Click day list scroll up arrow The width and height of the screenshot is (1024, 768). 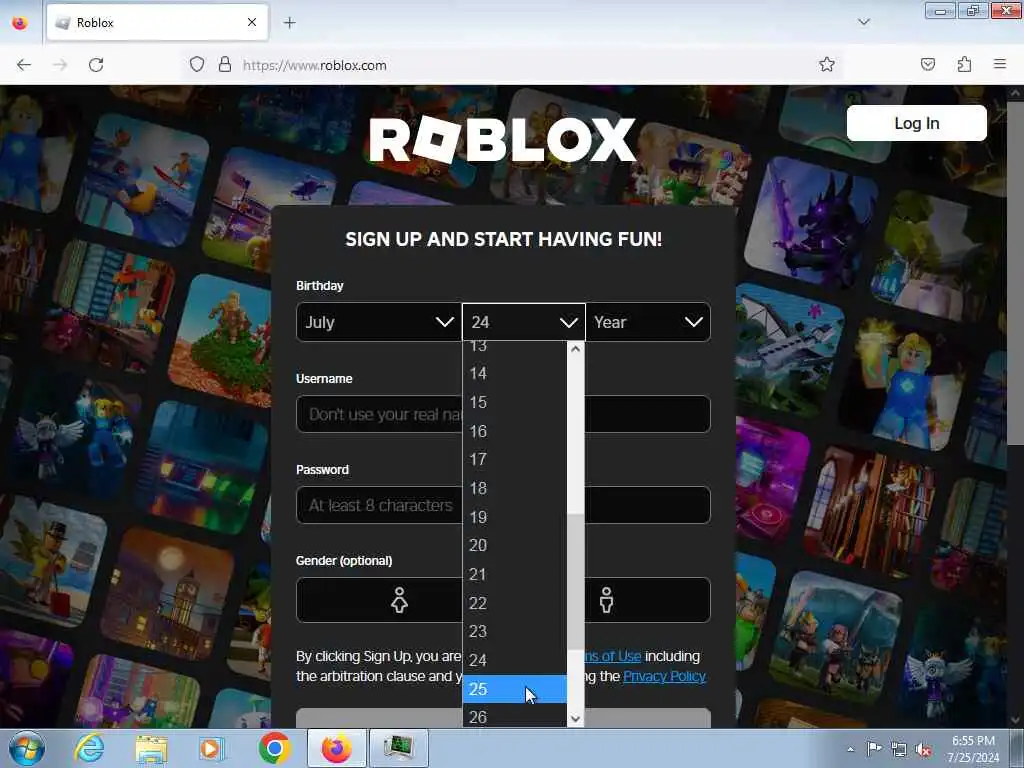click(575, 349)
